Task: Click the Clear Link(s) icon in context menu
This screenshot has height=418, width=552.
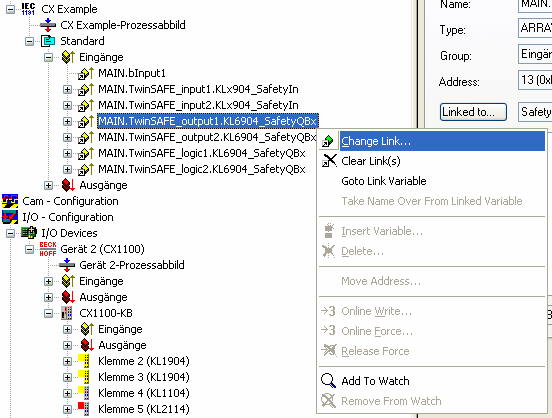Action: [329, 161]
